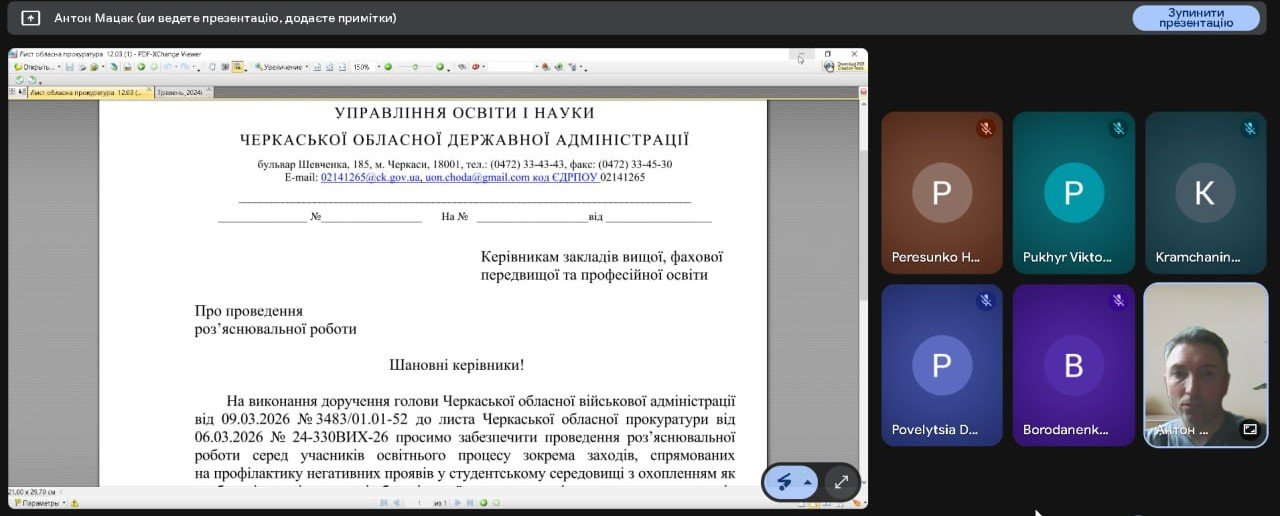1280x516 pixels.
Task: Click muted microphone icon on Peresunko tile
Action: coord(986,128)
